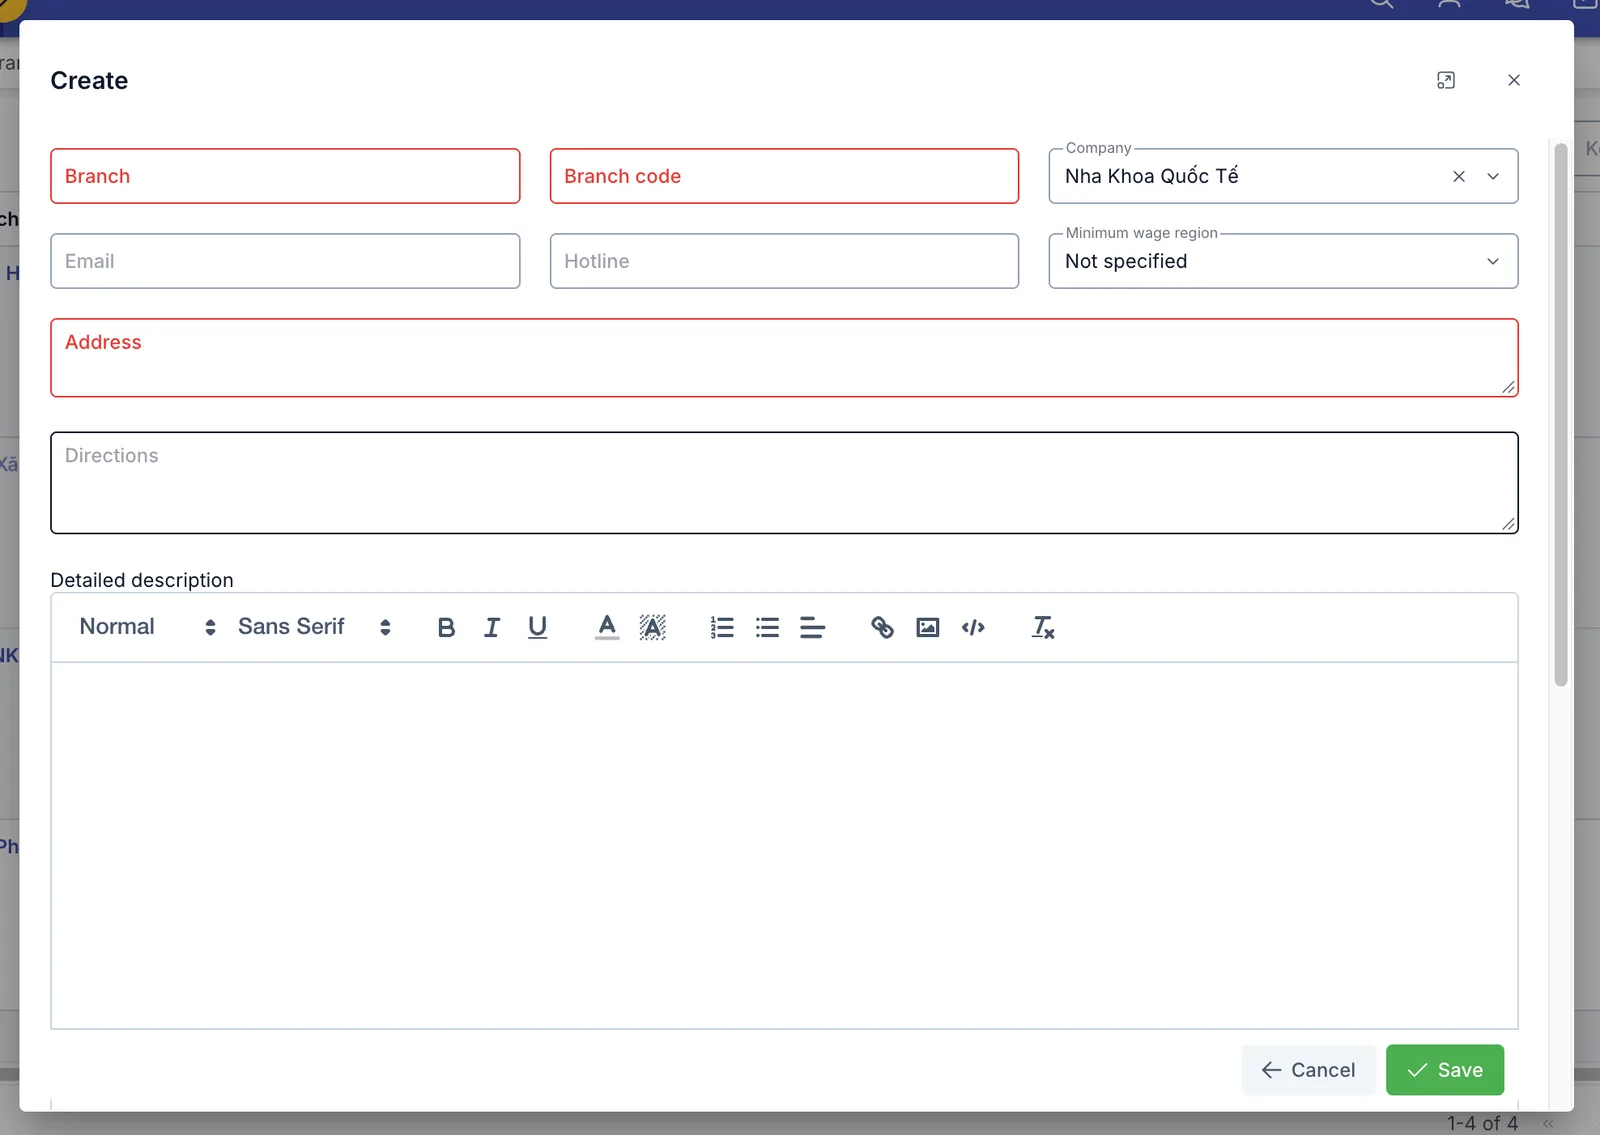Screen dimensions: 1600x1135
Task: Clear the selected Company value
Action: (1459, 176)
